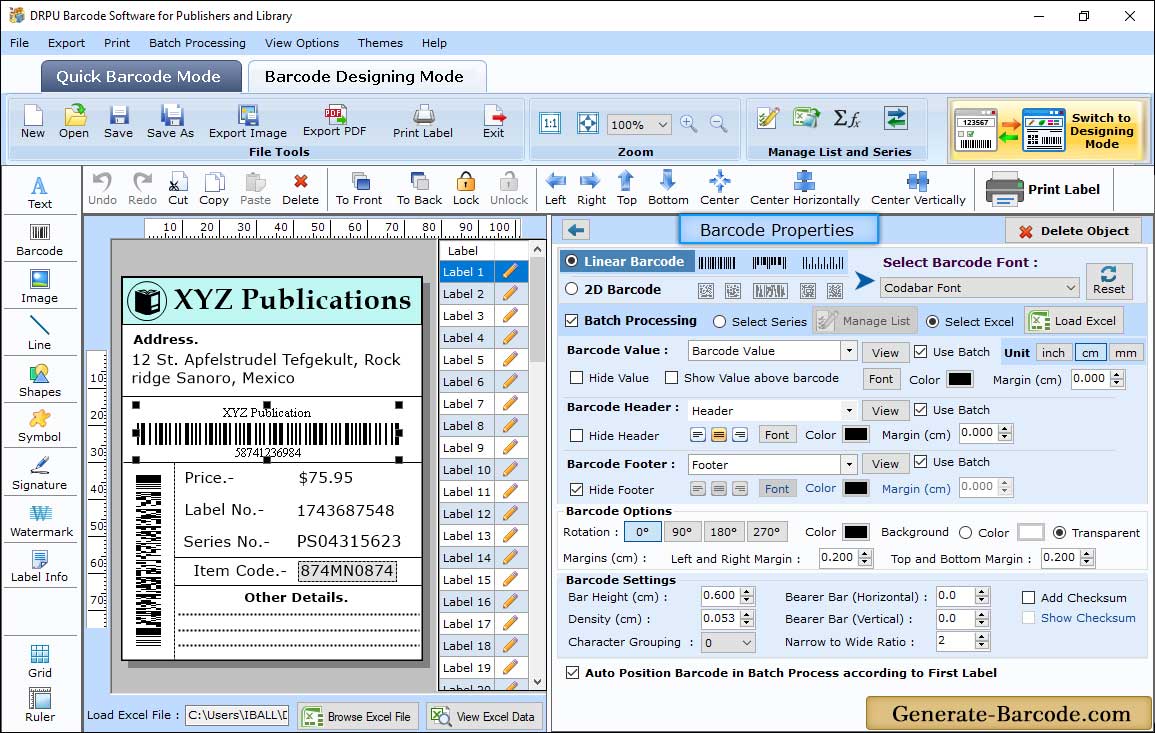Open the Export menu

pos(66,43)
